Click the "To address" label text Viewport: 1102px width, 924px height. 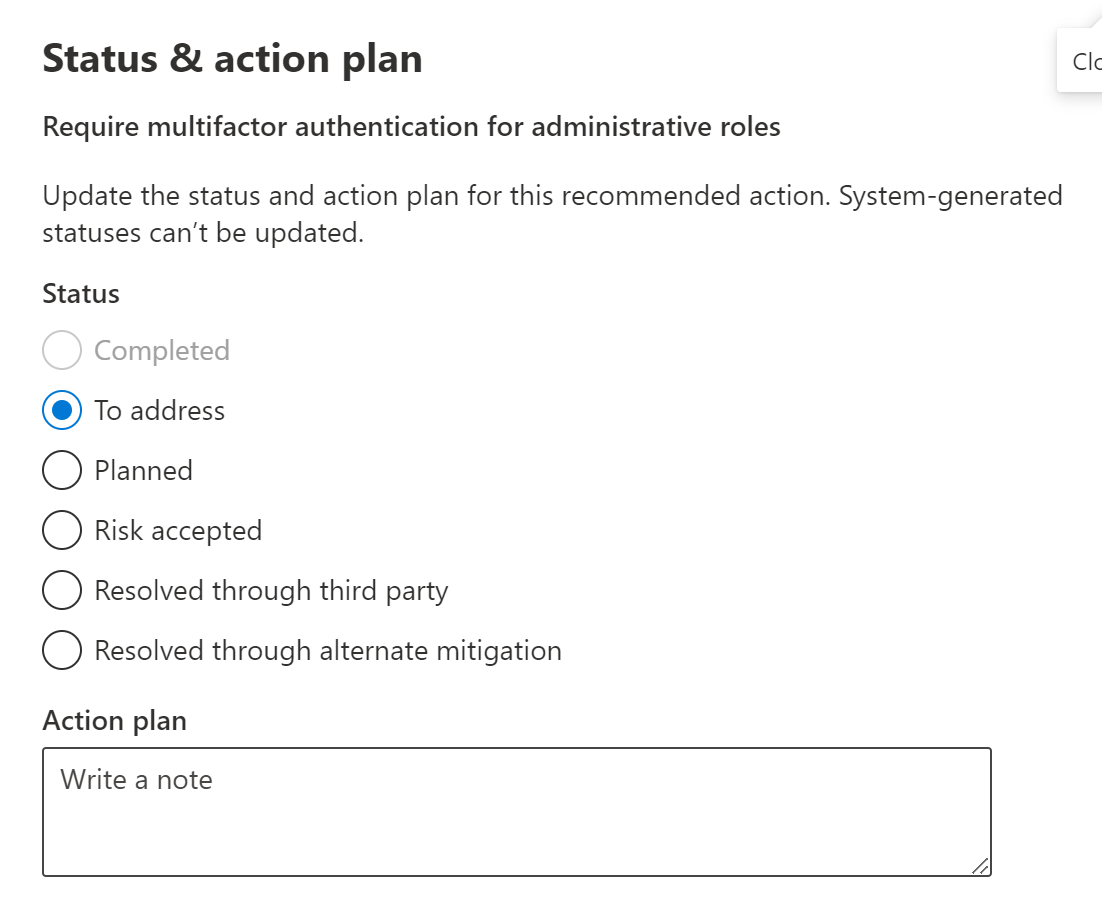pyautogui.click(x=160, y=411)
